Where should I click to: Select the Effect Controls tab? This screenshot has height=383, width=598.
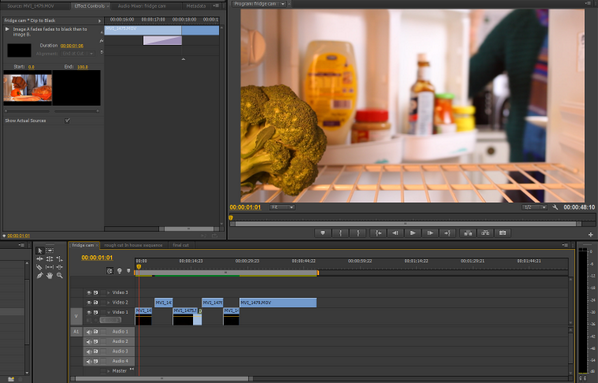point(91,6)
